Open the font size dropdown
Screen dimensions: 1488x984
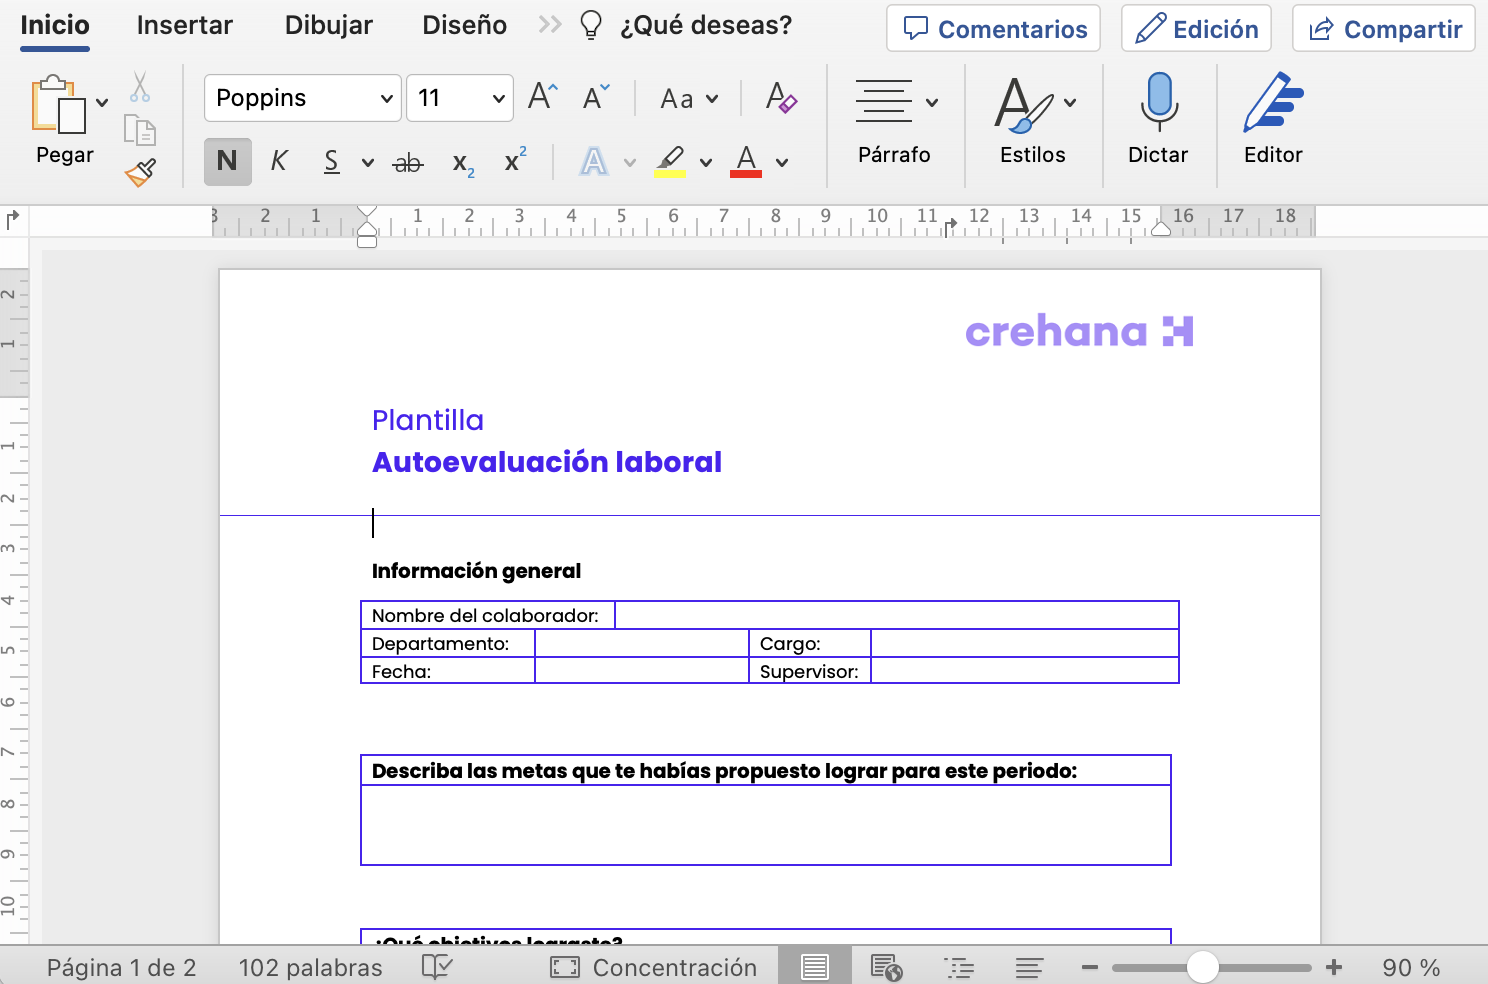coord(459,98)
